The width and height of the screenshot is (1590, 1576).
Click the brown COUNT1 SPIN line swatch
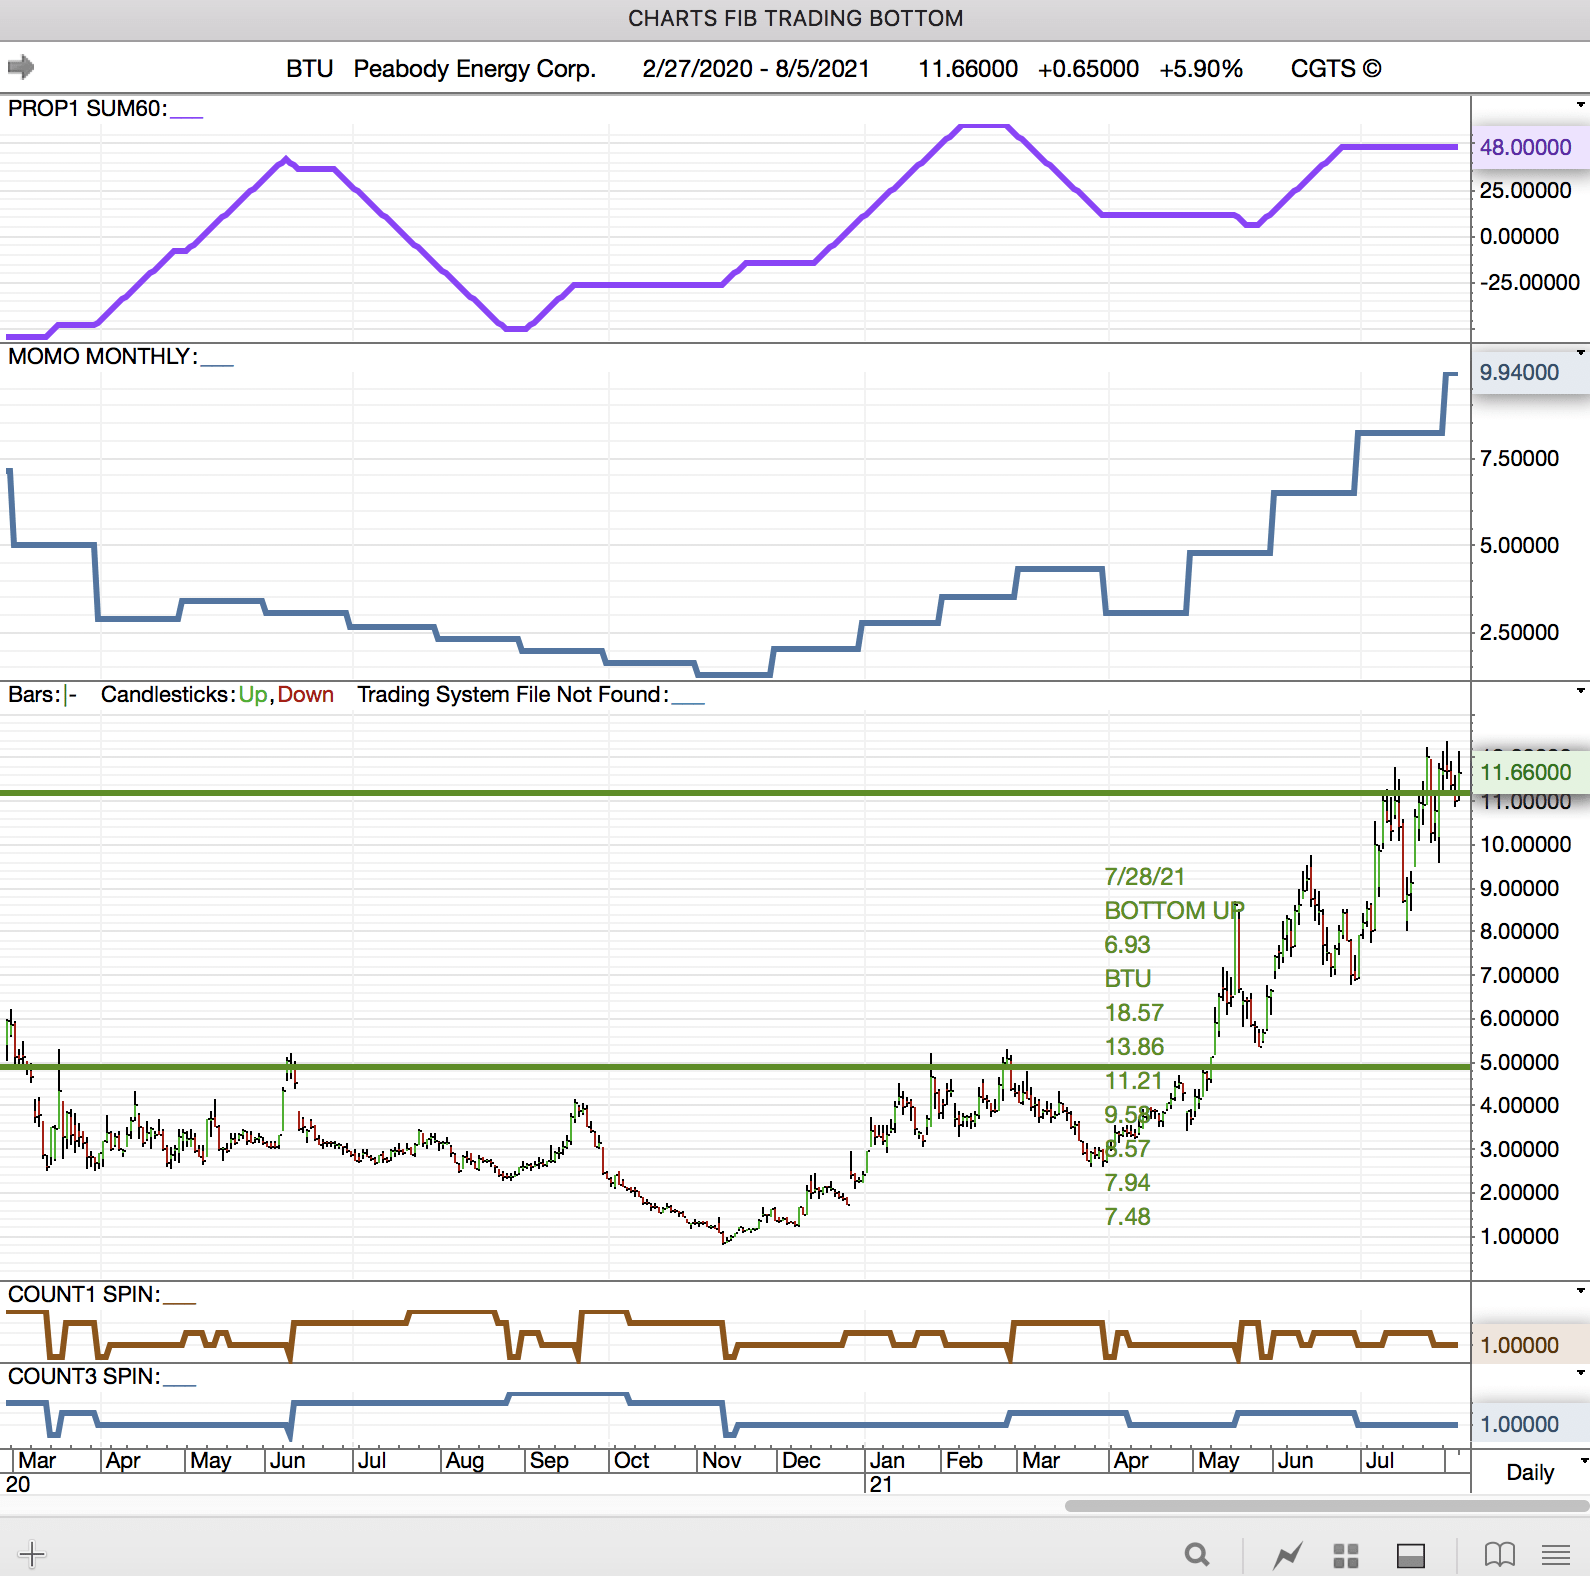coord(179,1302)
